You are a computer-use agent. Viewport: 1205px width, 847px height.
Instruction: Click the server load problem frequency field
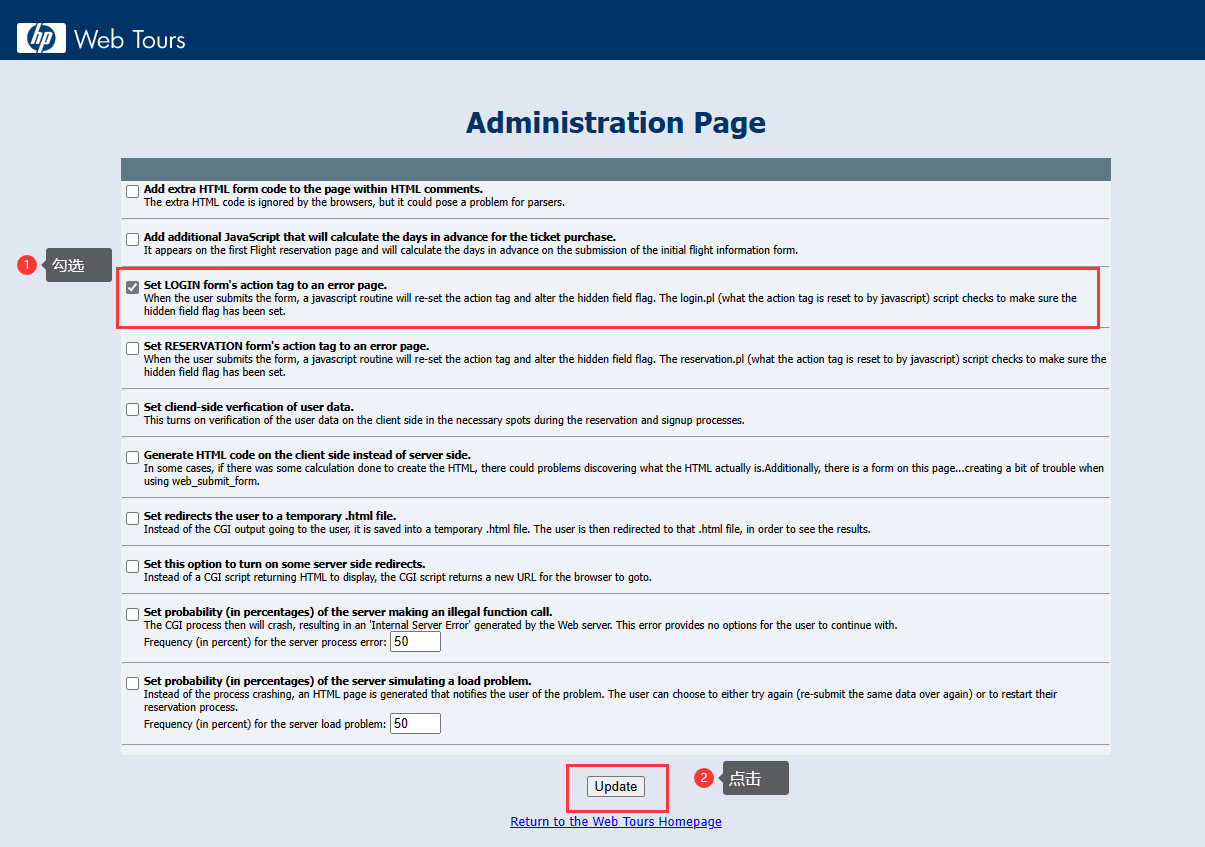click(415, 723)
